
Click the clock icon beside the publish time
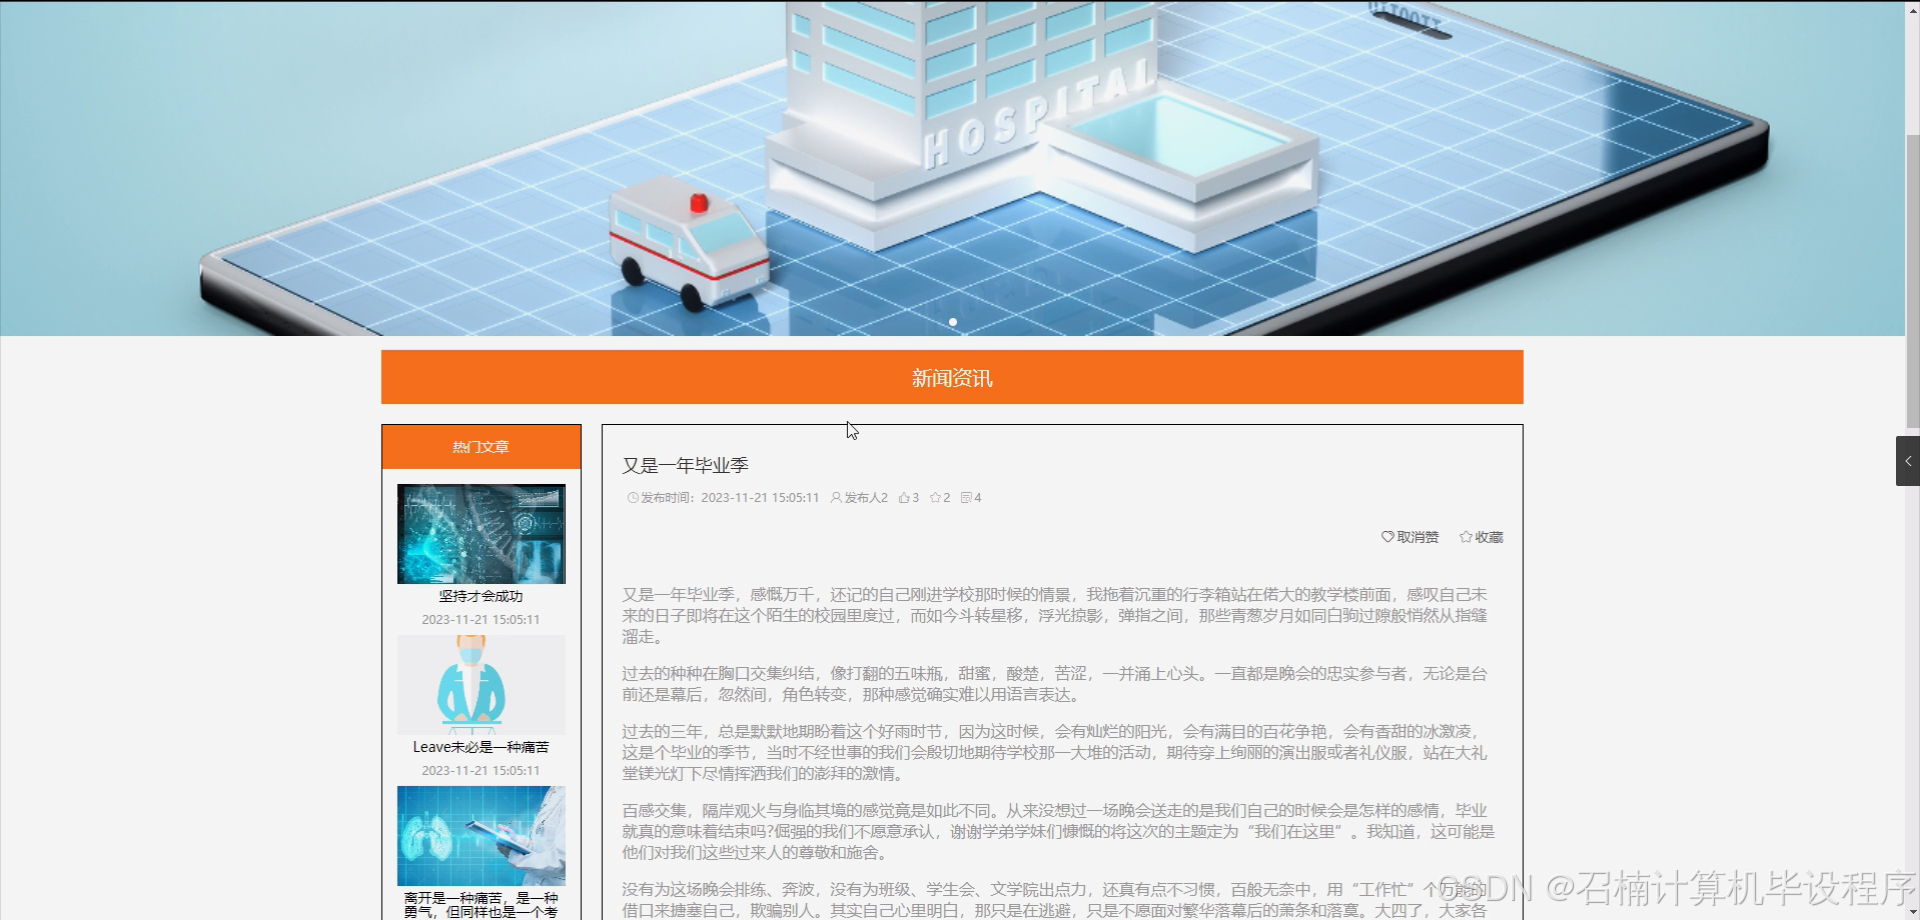click(631, 497)
